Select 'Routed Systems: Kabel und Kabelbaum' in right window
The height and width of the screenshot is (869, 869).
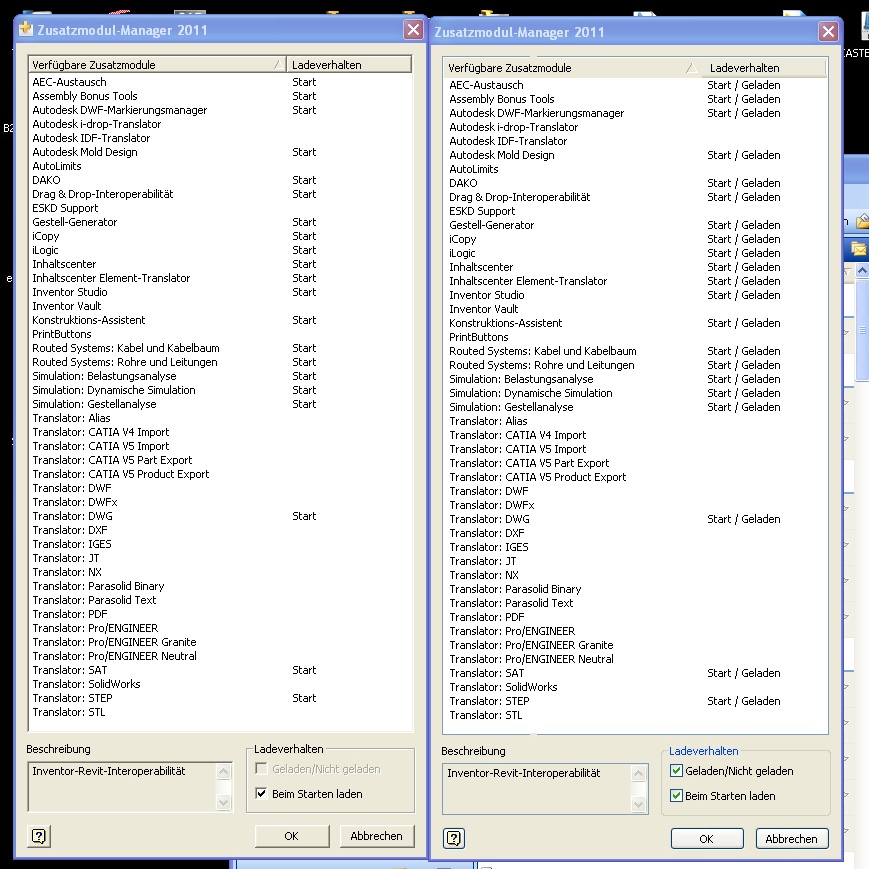pyautogui.click(x=543, y=351)
